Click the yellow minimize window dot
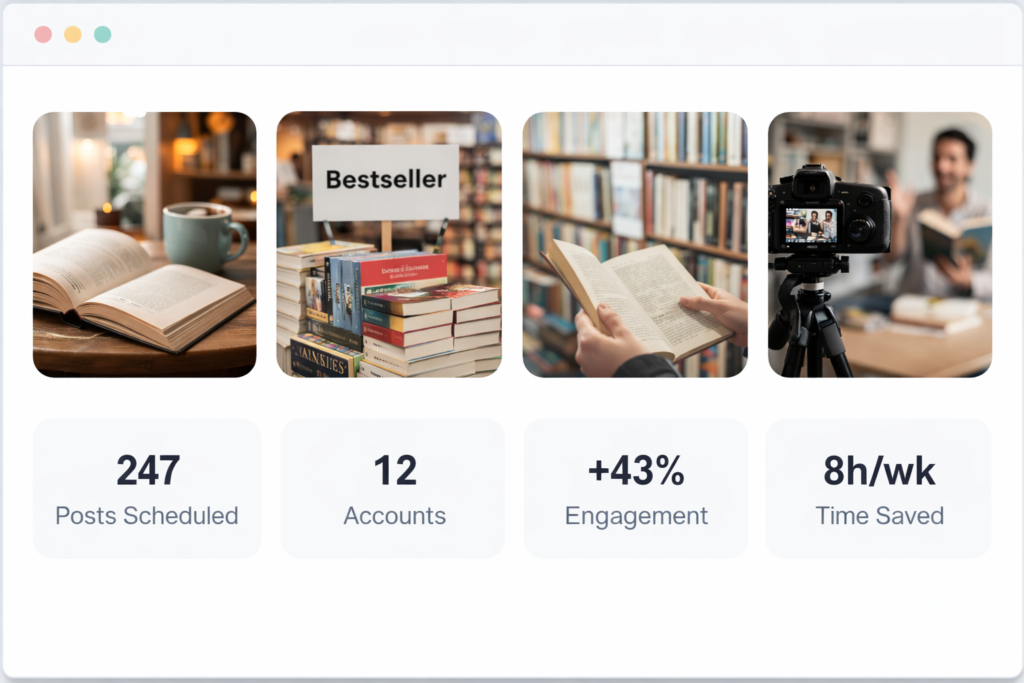 [x=73, y=35]
